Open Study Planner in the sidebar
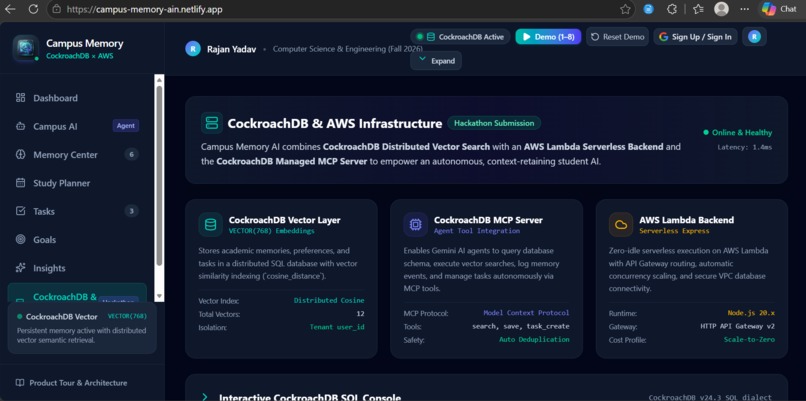 77,183
